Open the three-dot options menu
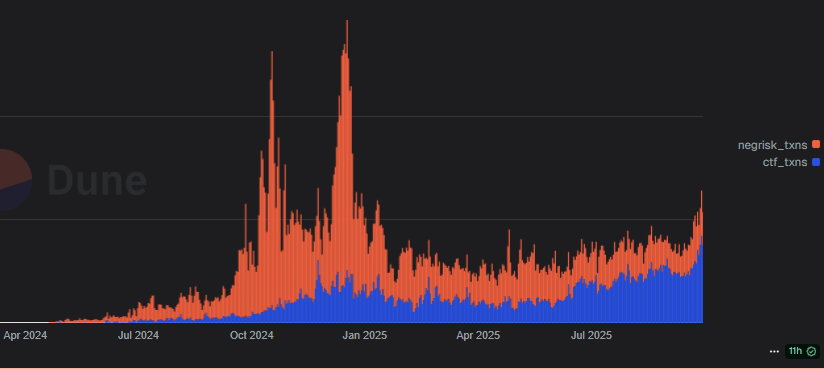824x369 pixels. 774,351
